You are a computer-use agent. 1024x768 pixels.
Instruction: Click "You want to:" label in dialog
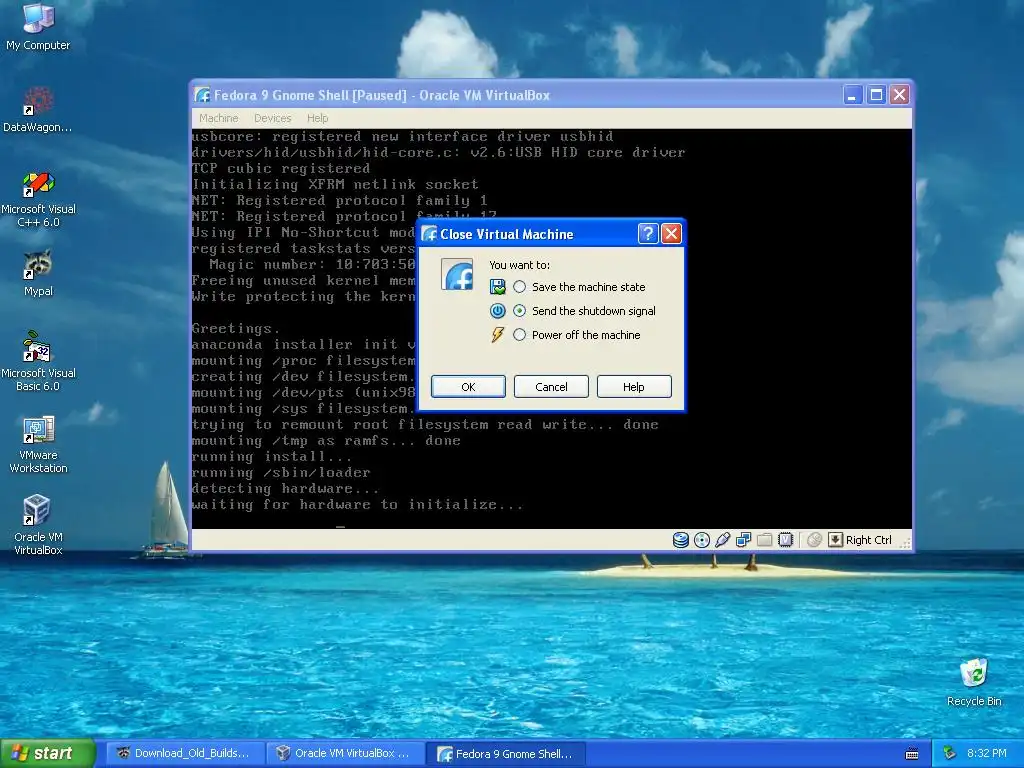(x=519, y=264)
